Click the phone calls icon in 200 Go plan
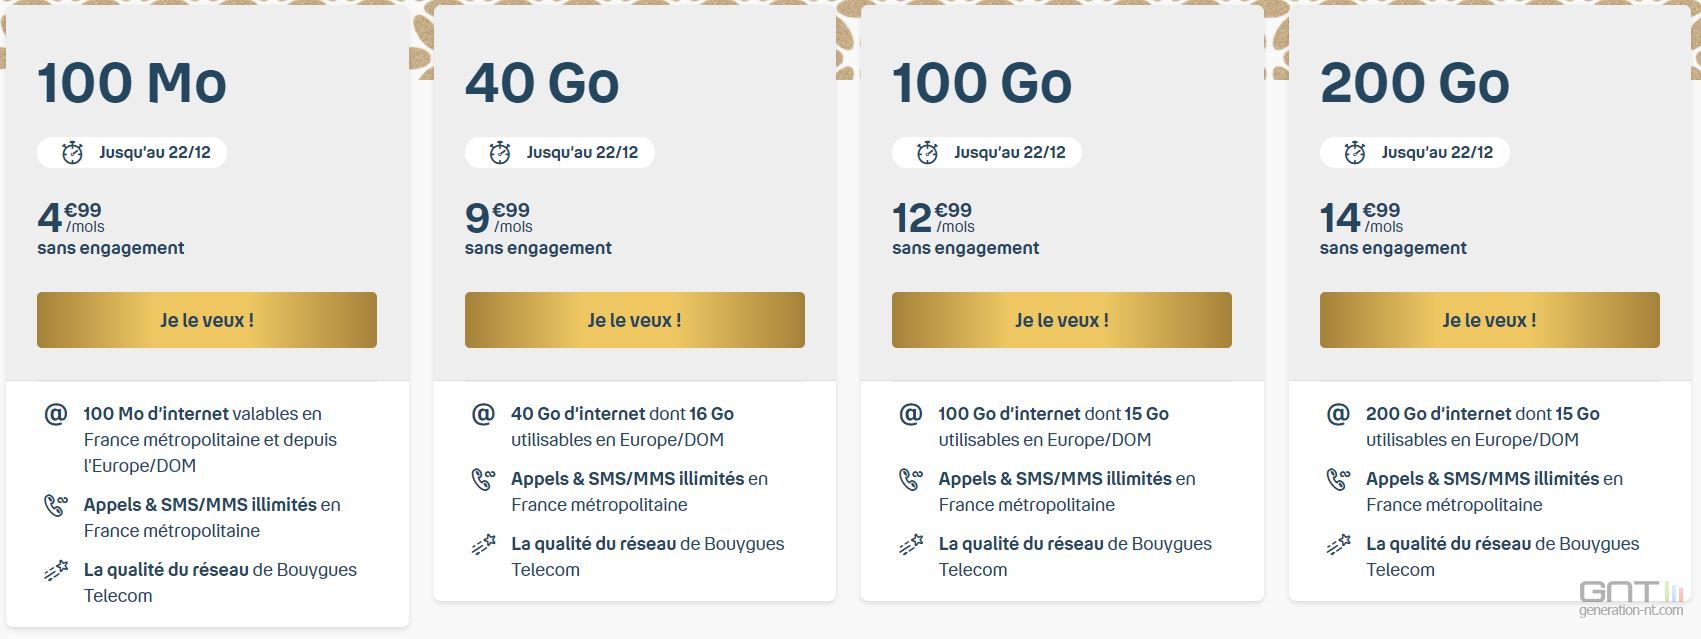 [x=1338, y=479]
